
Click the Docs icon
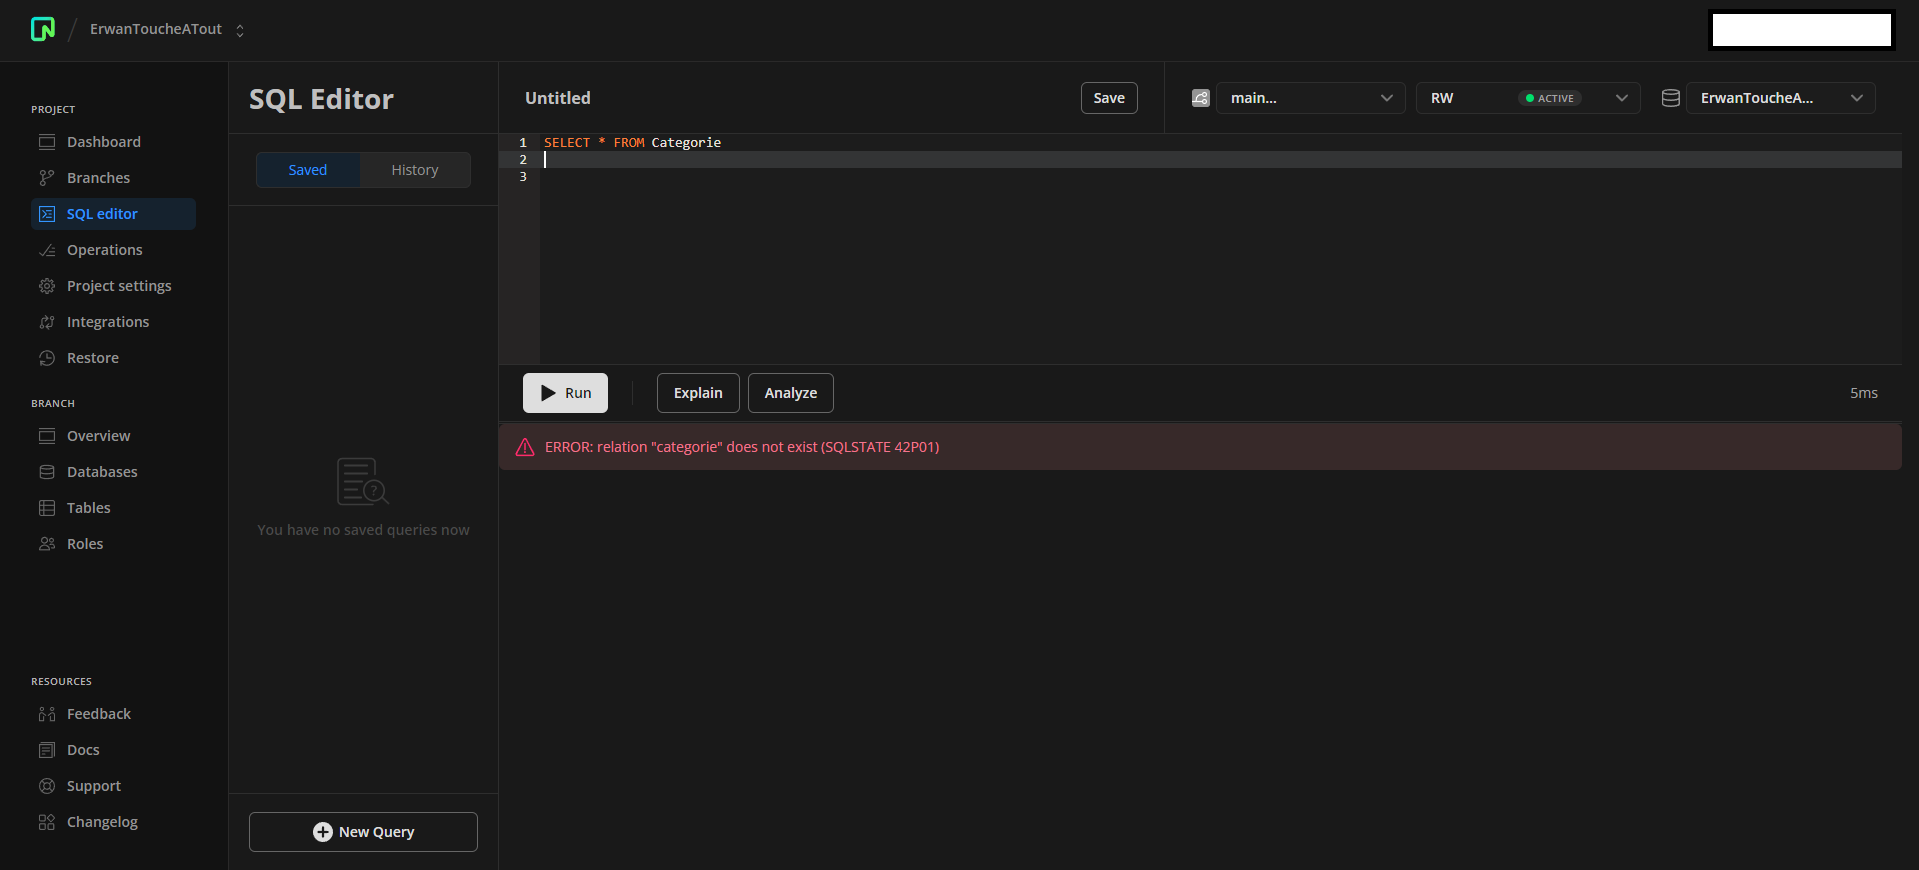click(47, 750)
